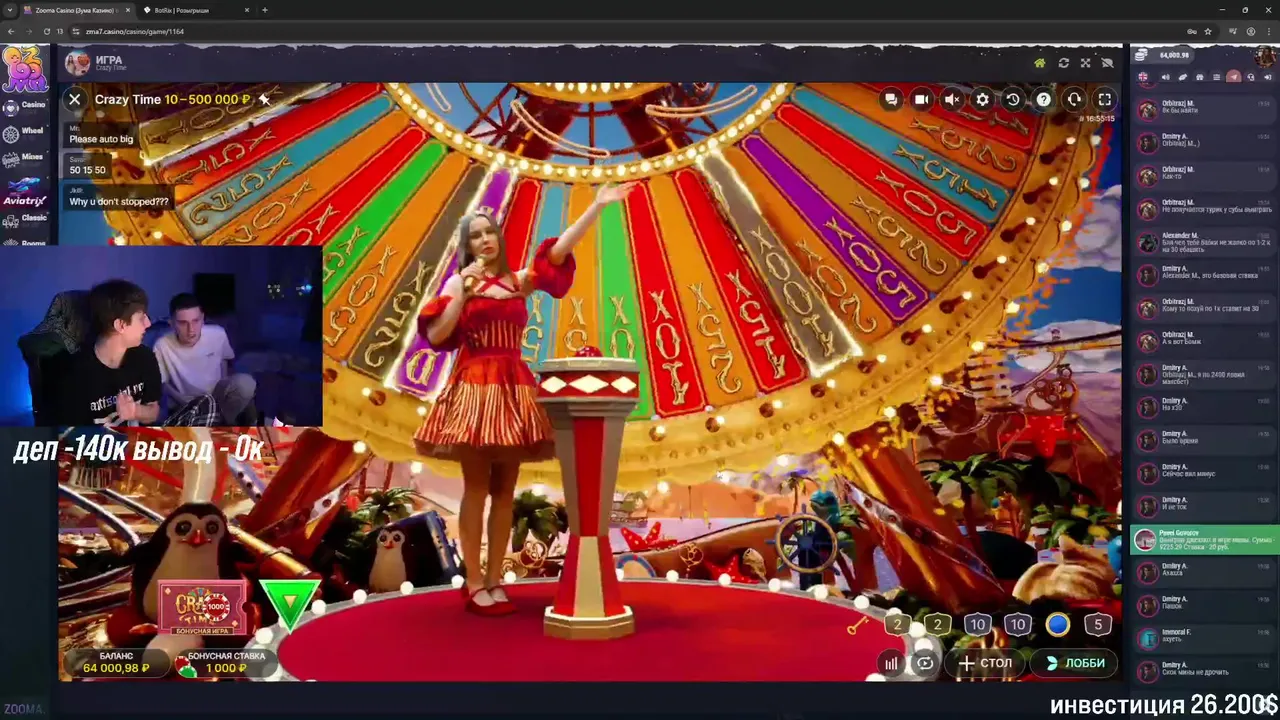
Task: Select the blue circle result tile
Action: (x=1057, y=625)
